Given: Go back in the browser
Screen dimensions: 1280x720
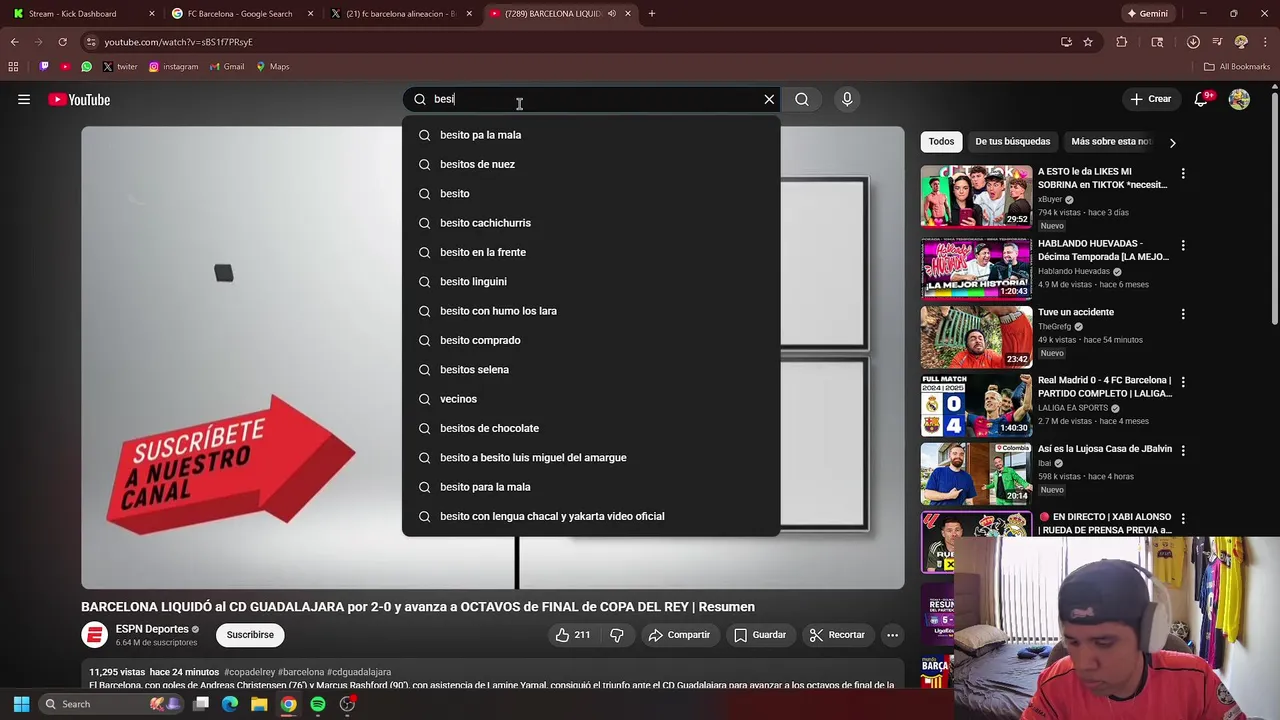Looking at the screenshot, I should click(15, 42).
